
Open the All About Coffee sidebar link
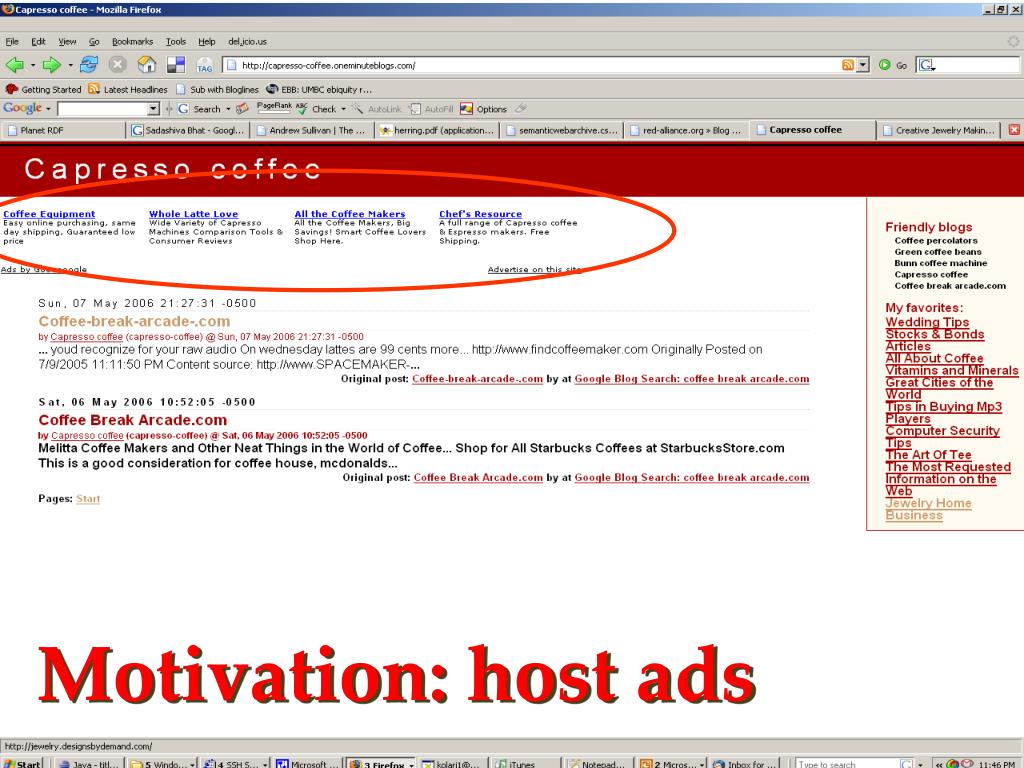click(935, 358)
